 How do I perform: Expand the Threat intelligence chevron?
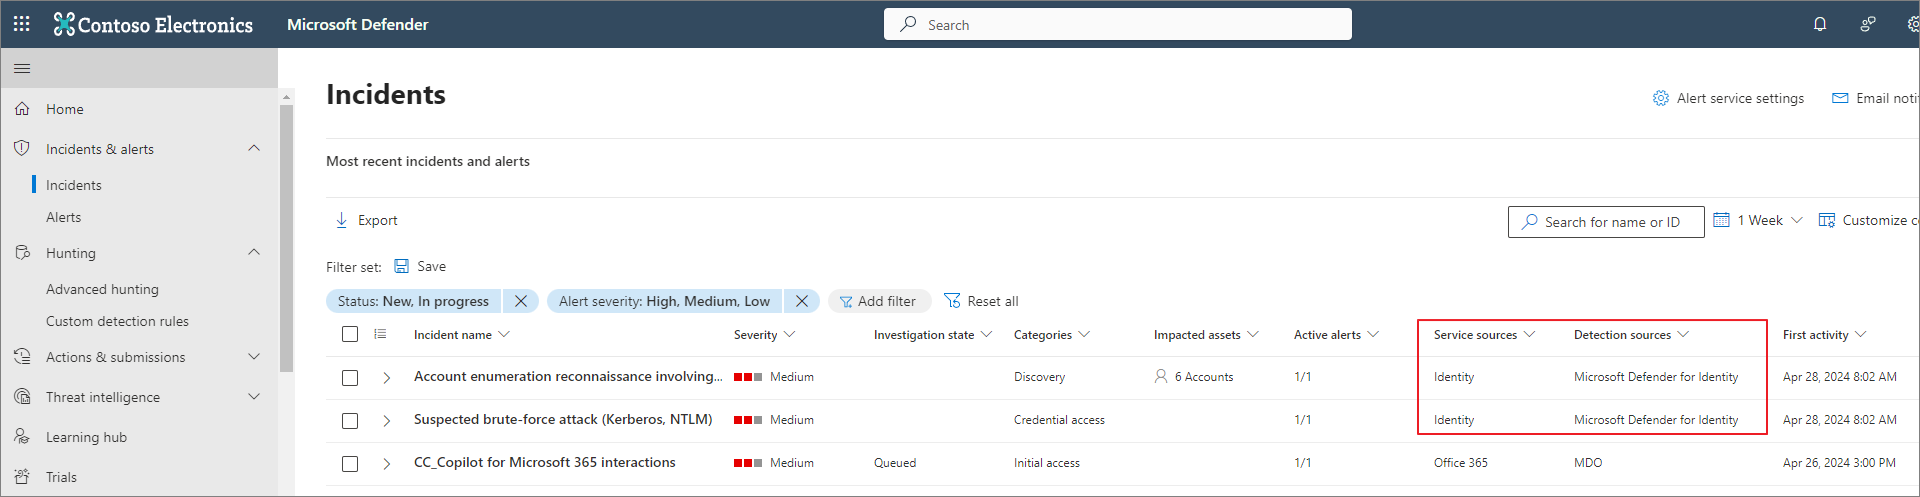pos(254,396)
